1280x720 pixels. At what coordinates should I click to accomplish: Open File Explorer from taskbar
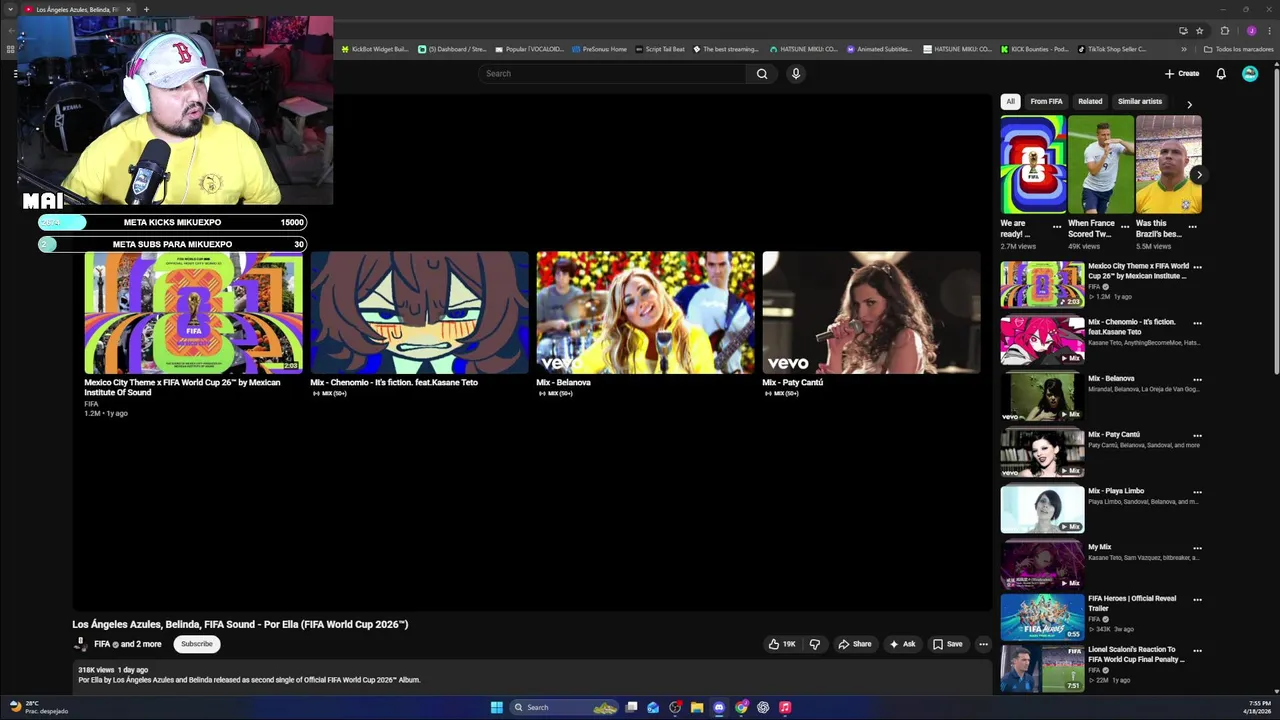click(697, 707)
